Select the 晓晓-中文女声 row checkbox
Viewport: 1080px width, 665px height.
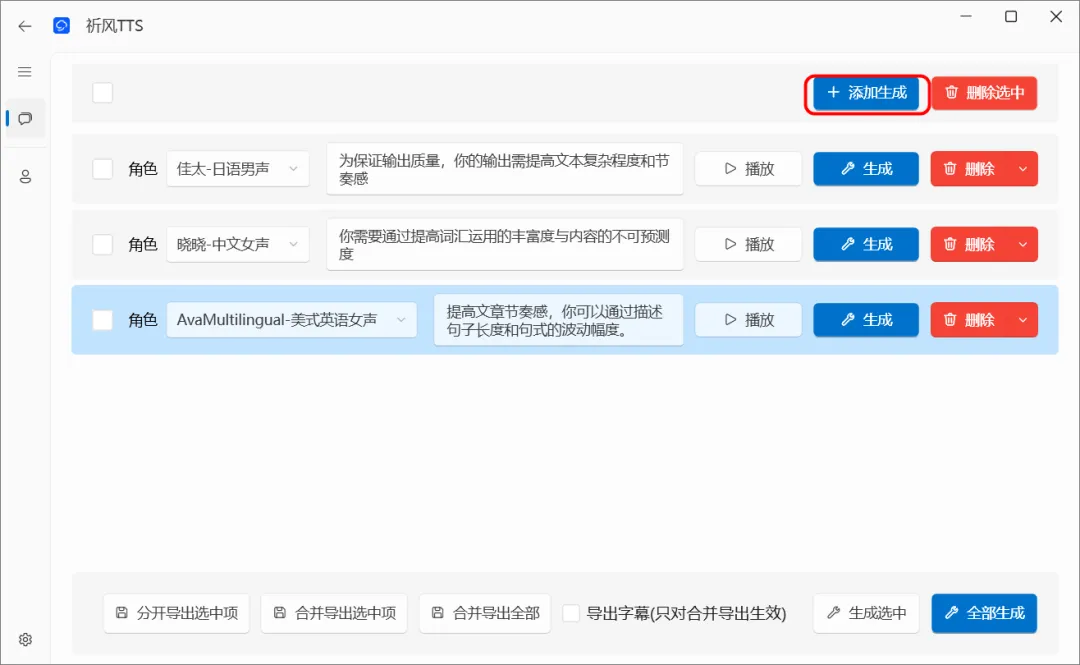[103, 244]
